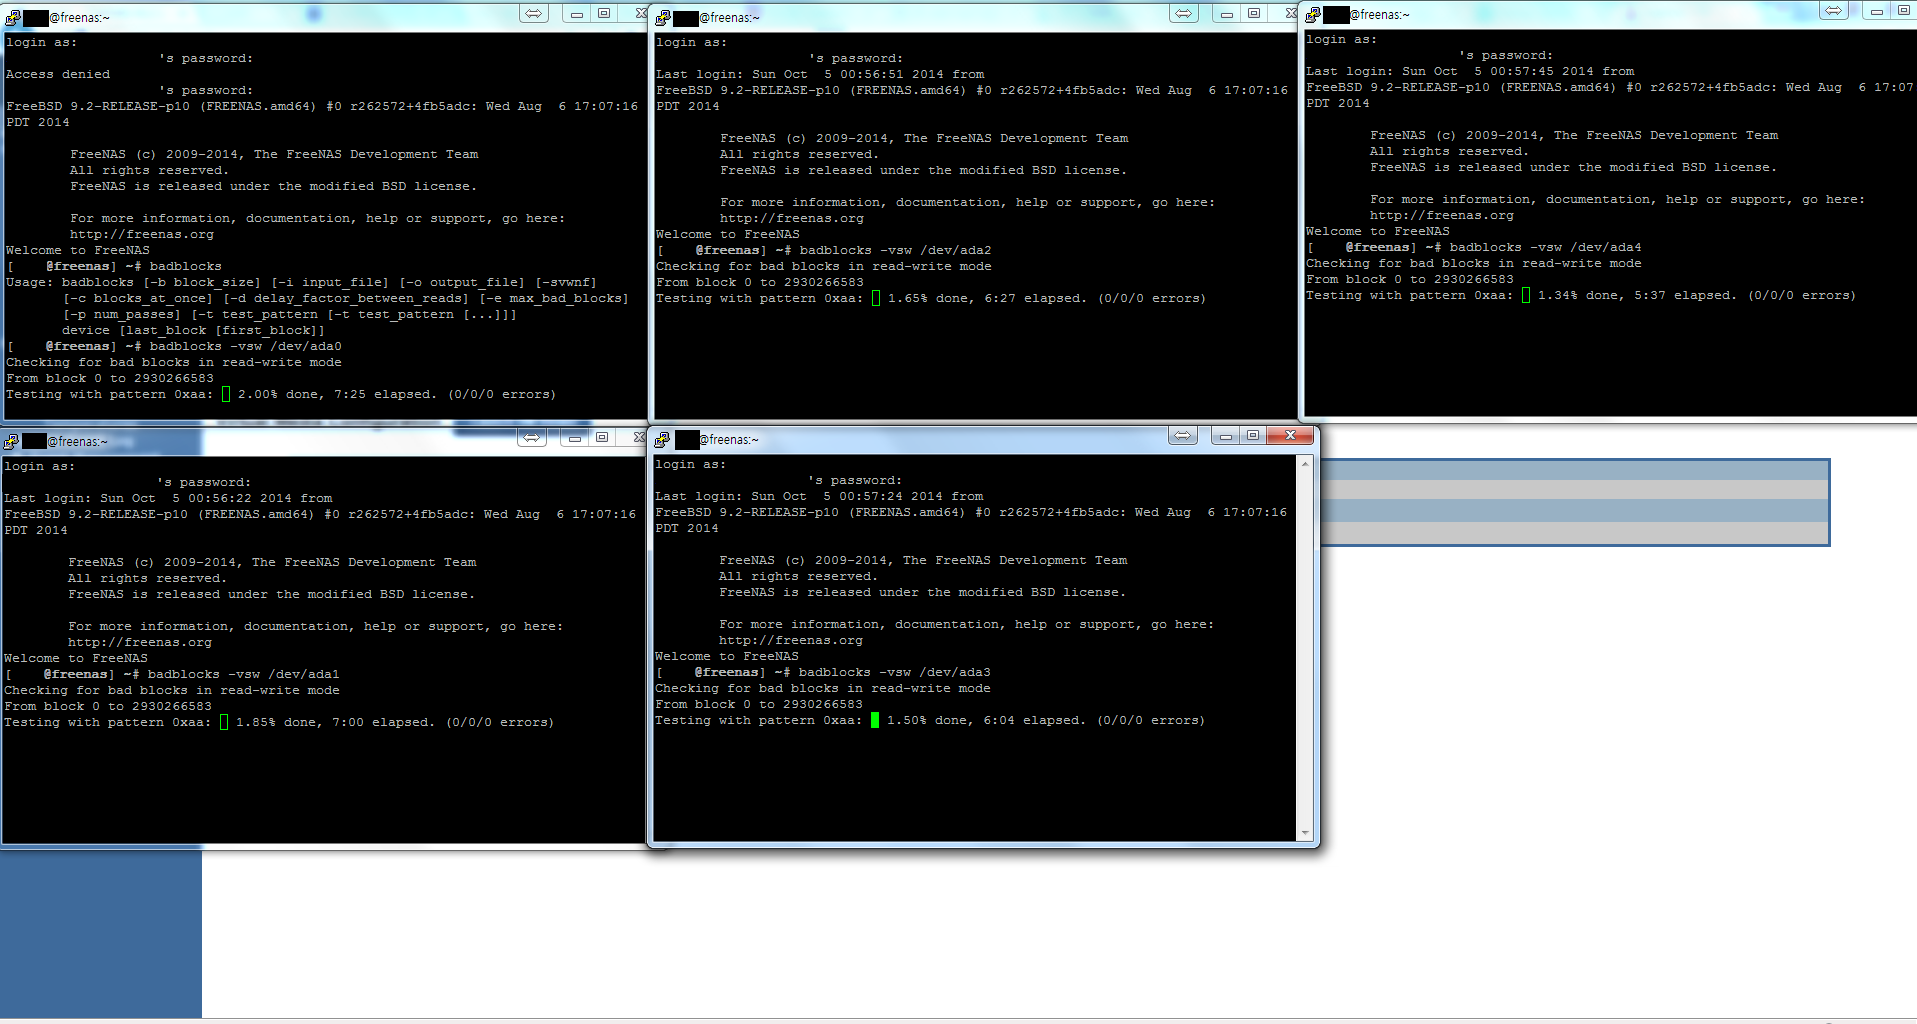The height and width of the screenshot is (1024, 1917).
Task: Minimize the ada2 badblocks terminal window
Action: (1226, 14)
